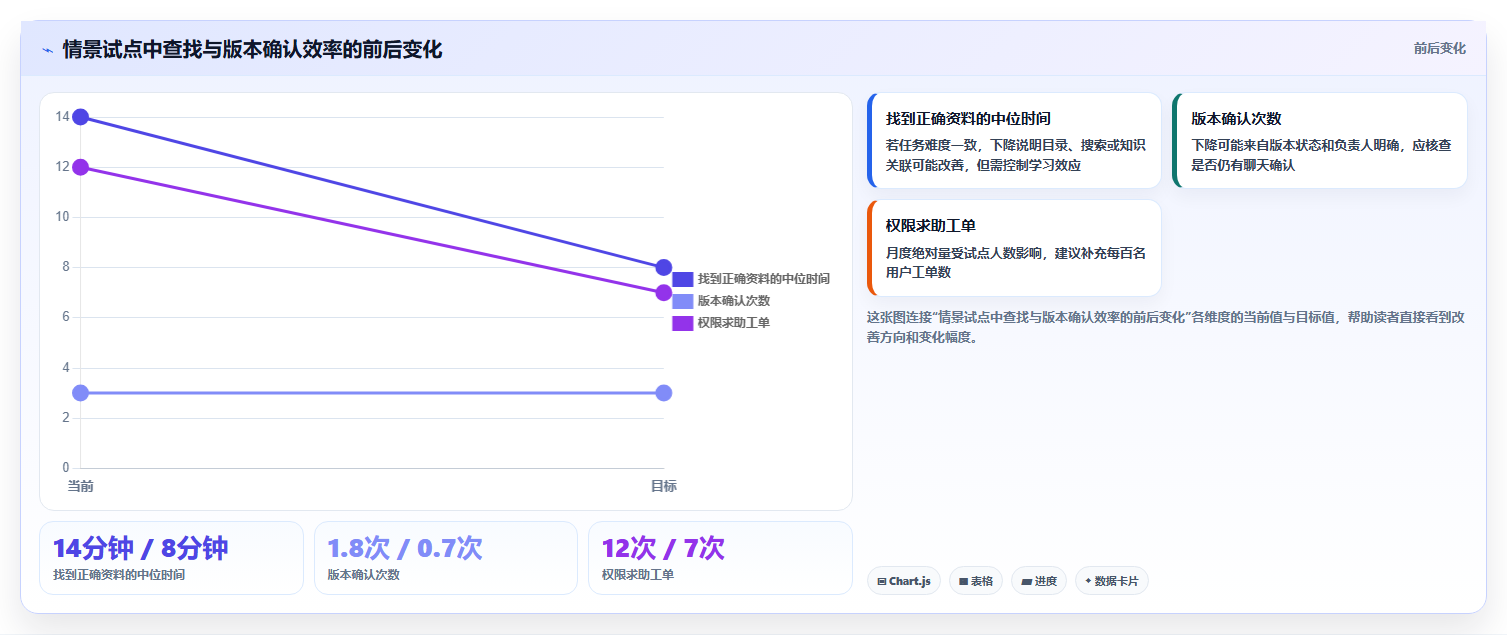Click the Chart.js tag

click(904, 581)
